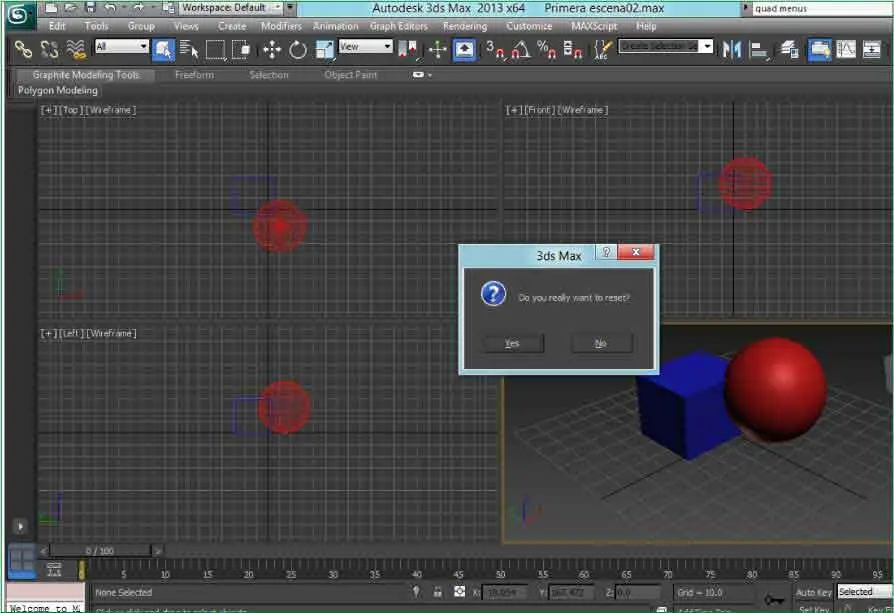
Task: Switch to the Freeform ribbon tab
Action: [194, 75]
